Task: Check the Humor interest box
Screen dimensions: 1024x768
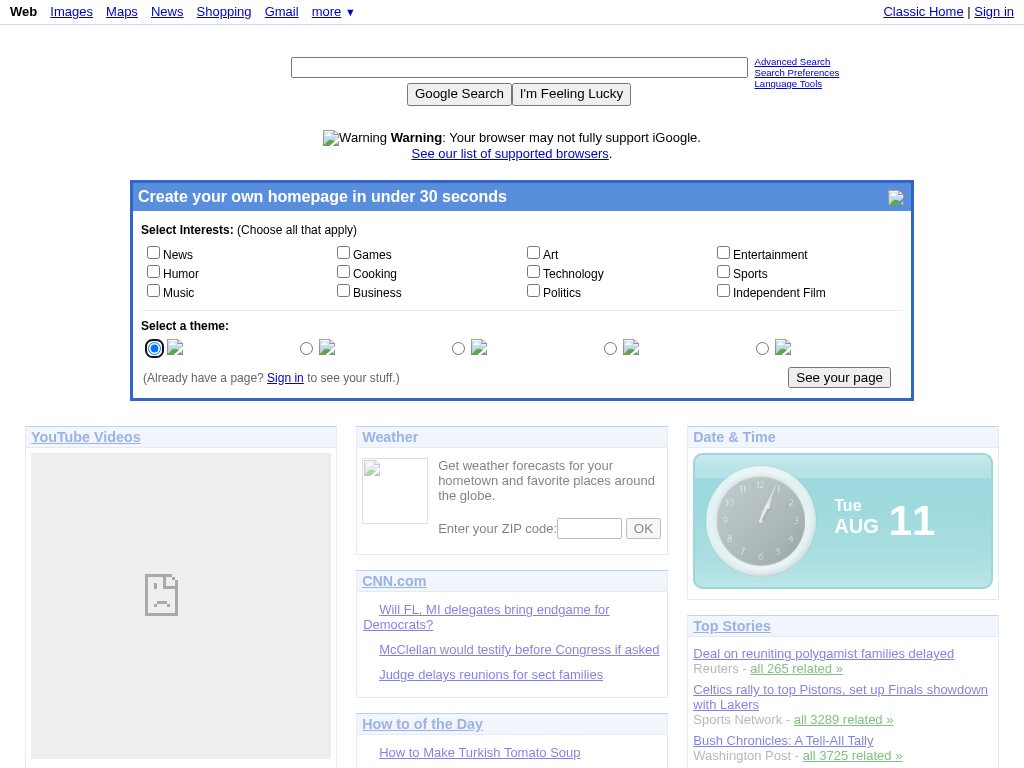Action: [153, 272]
